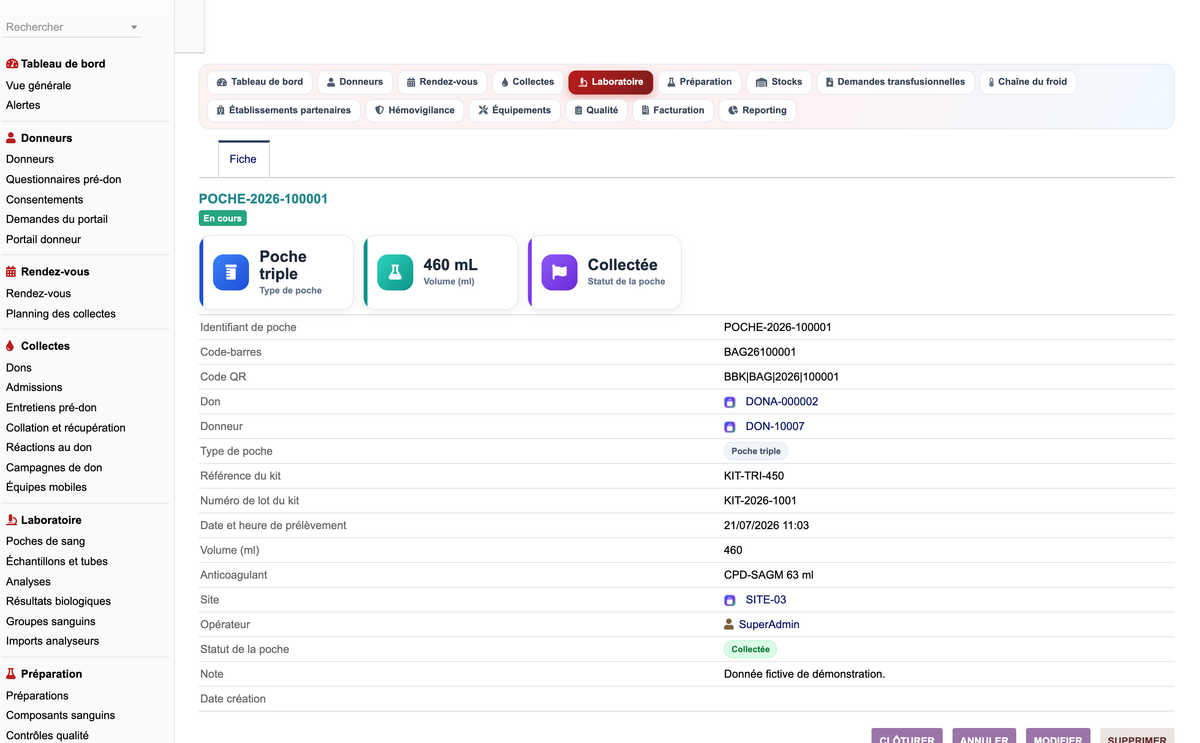1200x743 pixels.
Task: Click the Donneurs person icon in sidebar heading
Action: (x=12, y=138)
